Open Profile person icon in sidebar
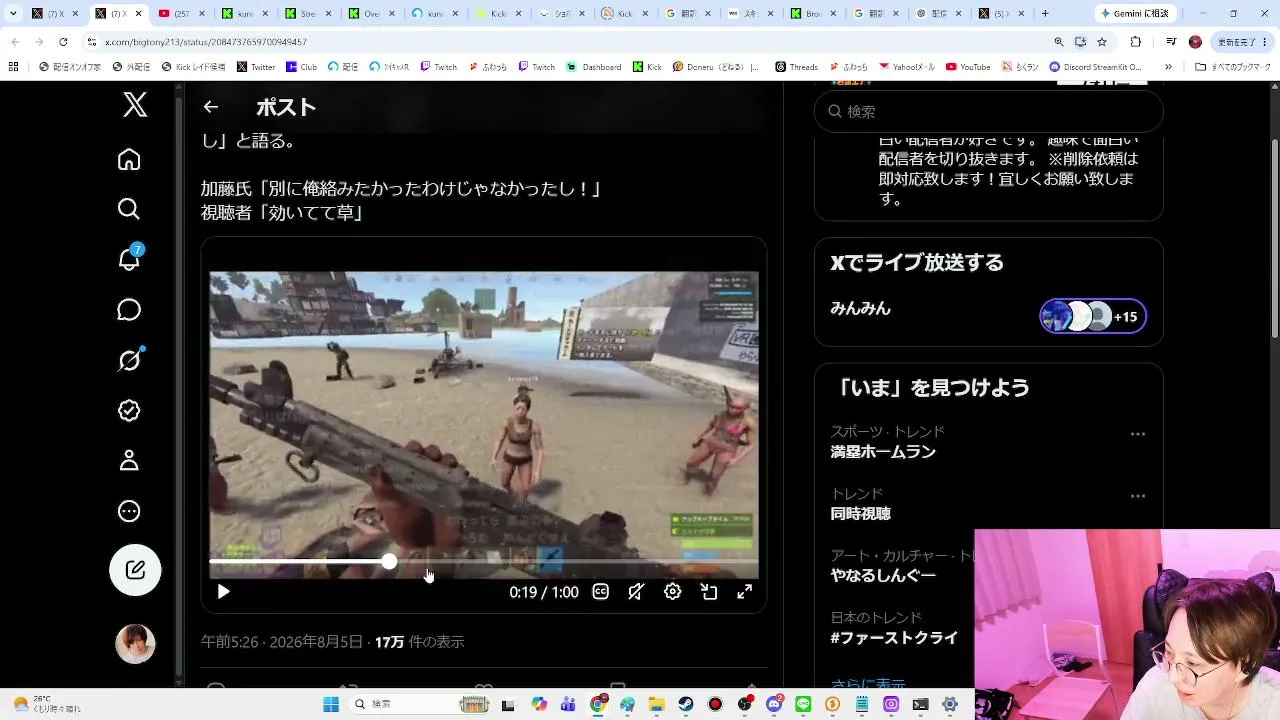The image size is (1280, 720). (129, 461)
